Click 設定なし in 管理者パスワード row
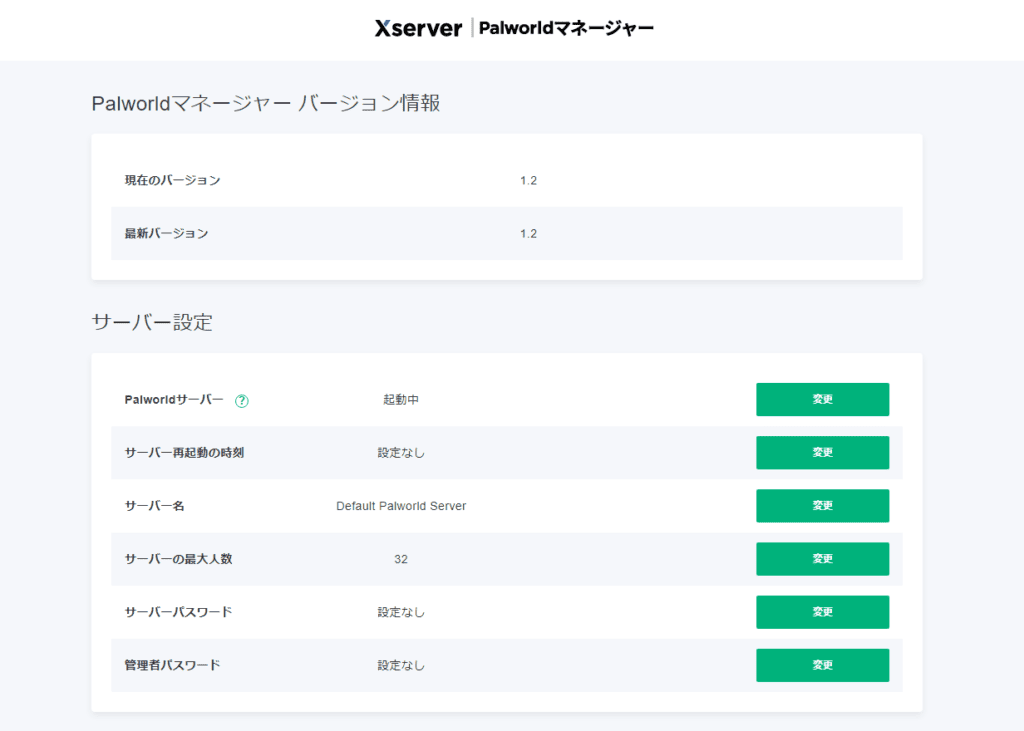The height and width of the screenshot is (731, 1024). [401, 665]
